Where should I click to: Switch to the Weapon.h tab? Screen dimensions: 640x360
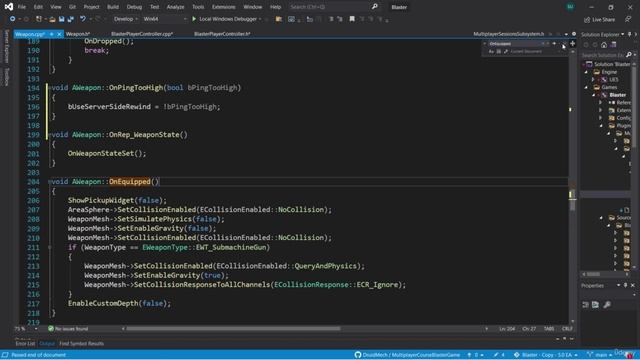(78, 34)
